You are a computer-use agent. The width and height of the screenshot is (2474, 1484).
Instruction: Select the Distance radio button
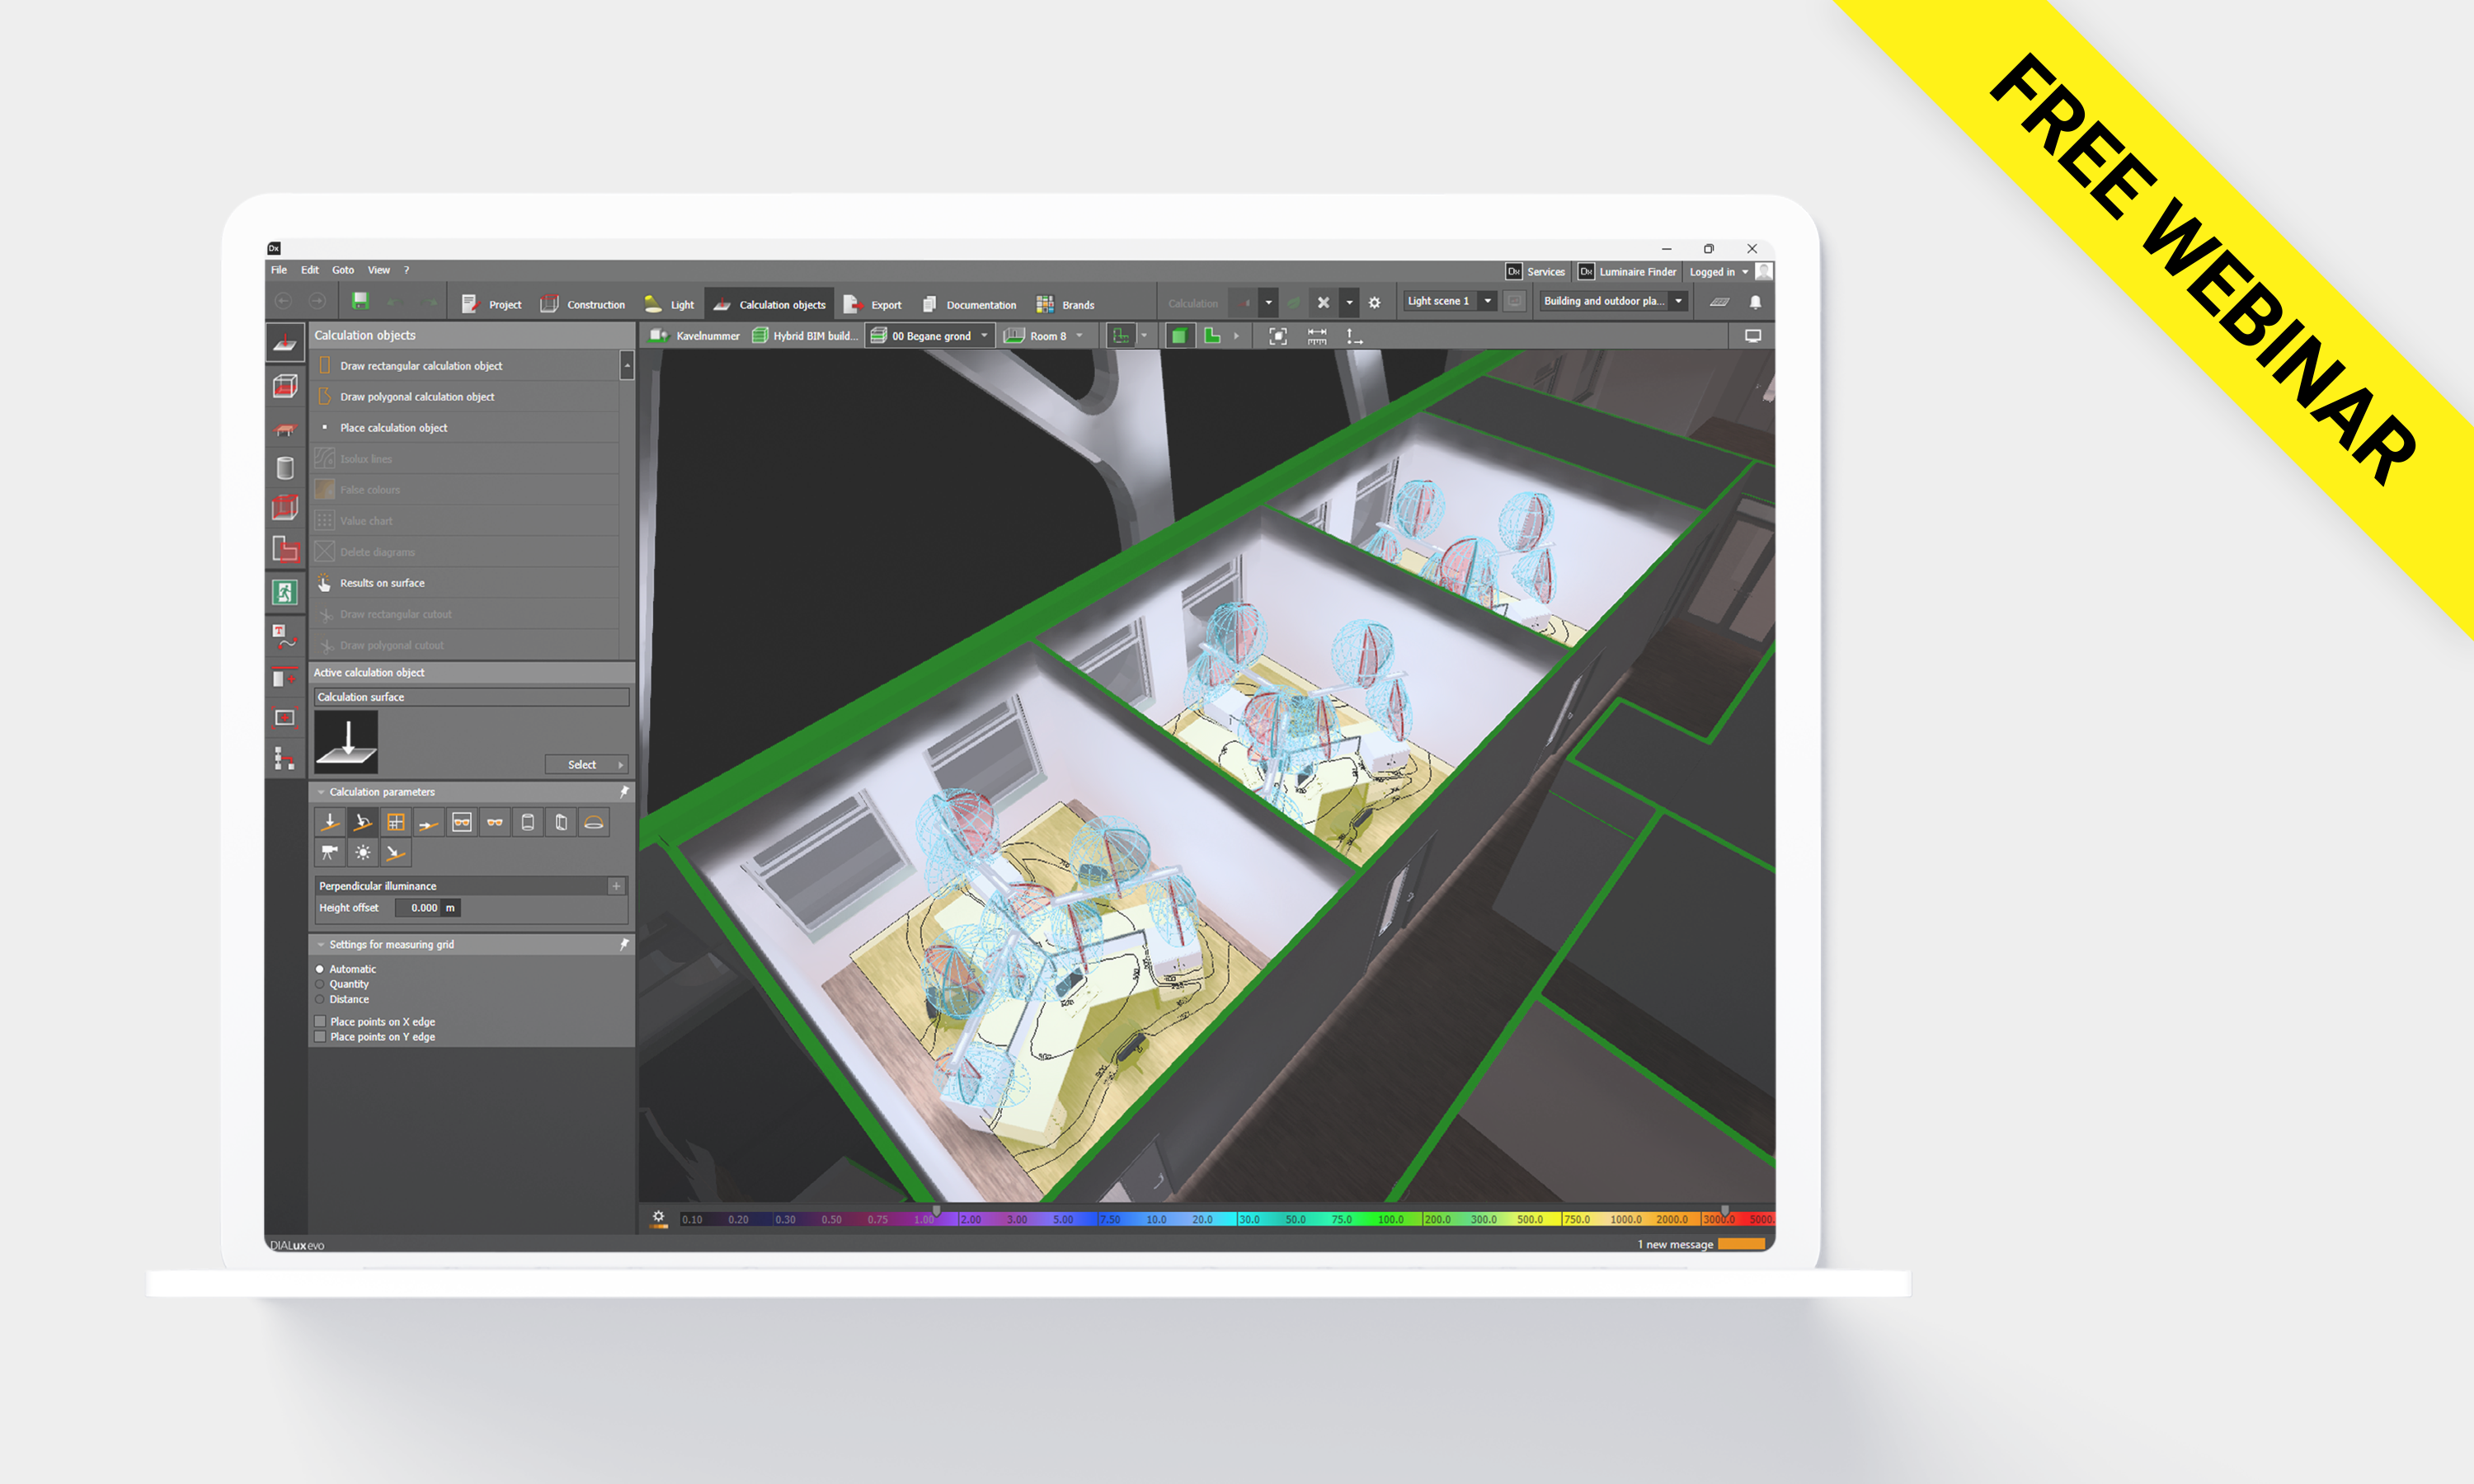pos(320,999)
